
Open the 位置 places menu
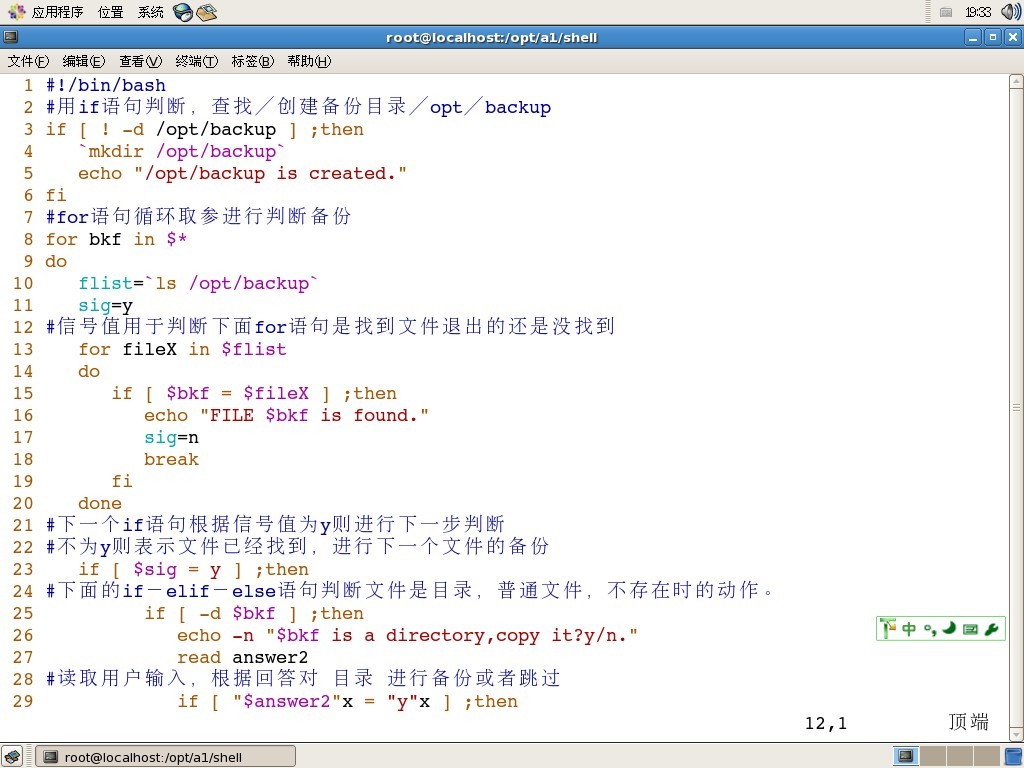click(x=110, y=12)
